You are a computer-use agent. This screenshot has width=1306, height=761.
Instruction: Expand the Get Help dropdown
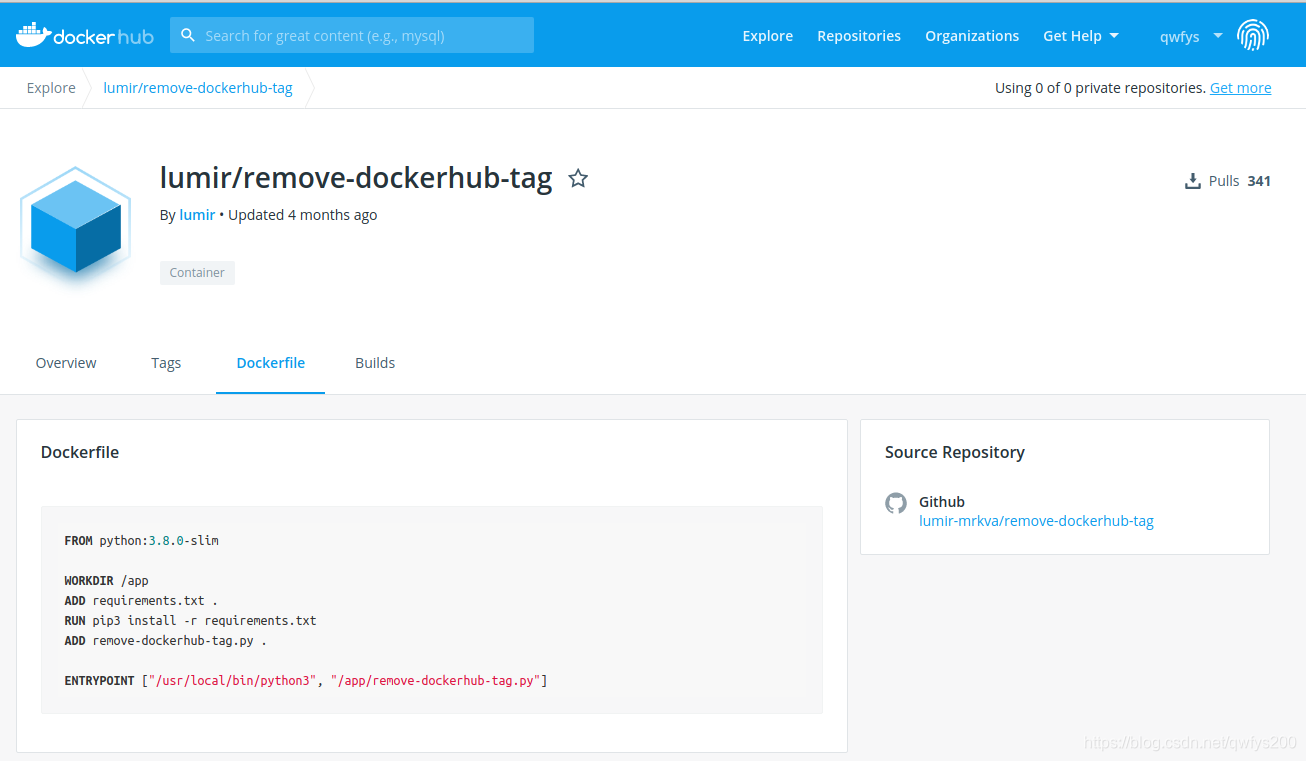(x=1081, y=36)
